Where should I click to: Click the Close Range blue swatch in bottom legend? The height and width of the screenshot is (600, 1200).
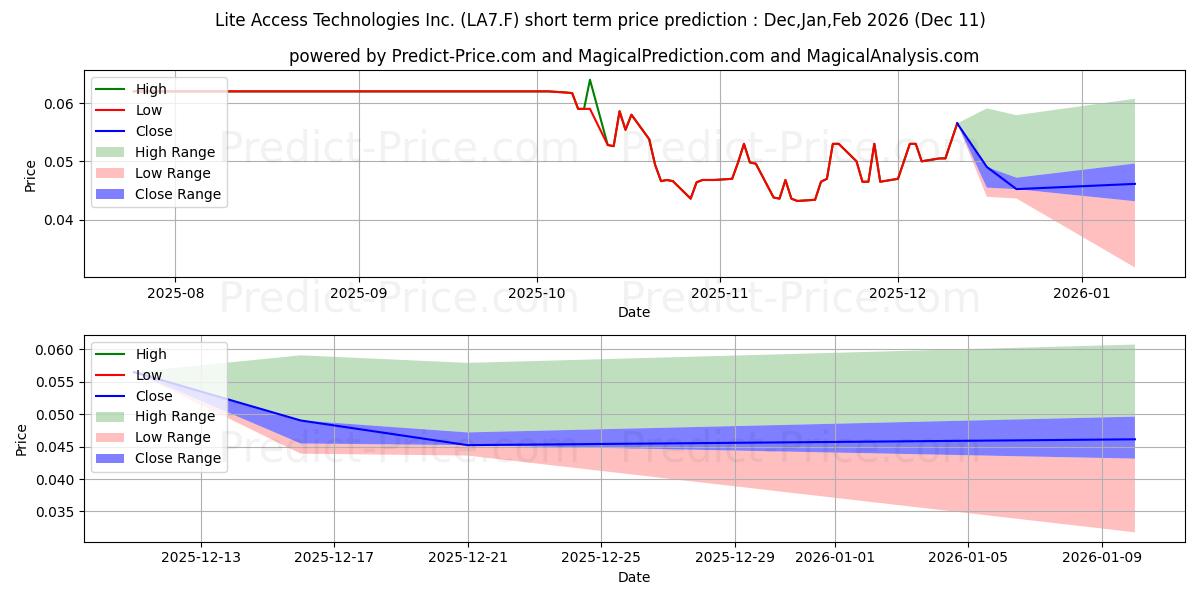click(111, 458)
